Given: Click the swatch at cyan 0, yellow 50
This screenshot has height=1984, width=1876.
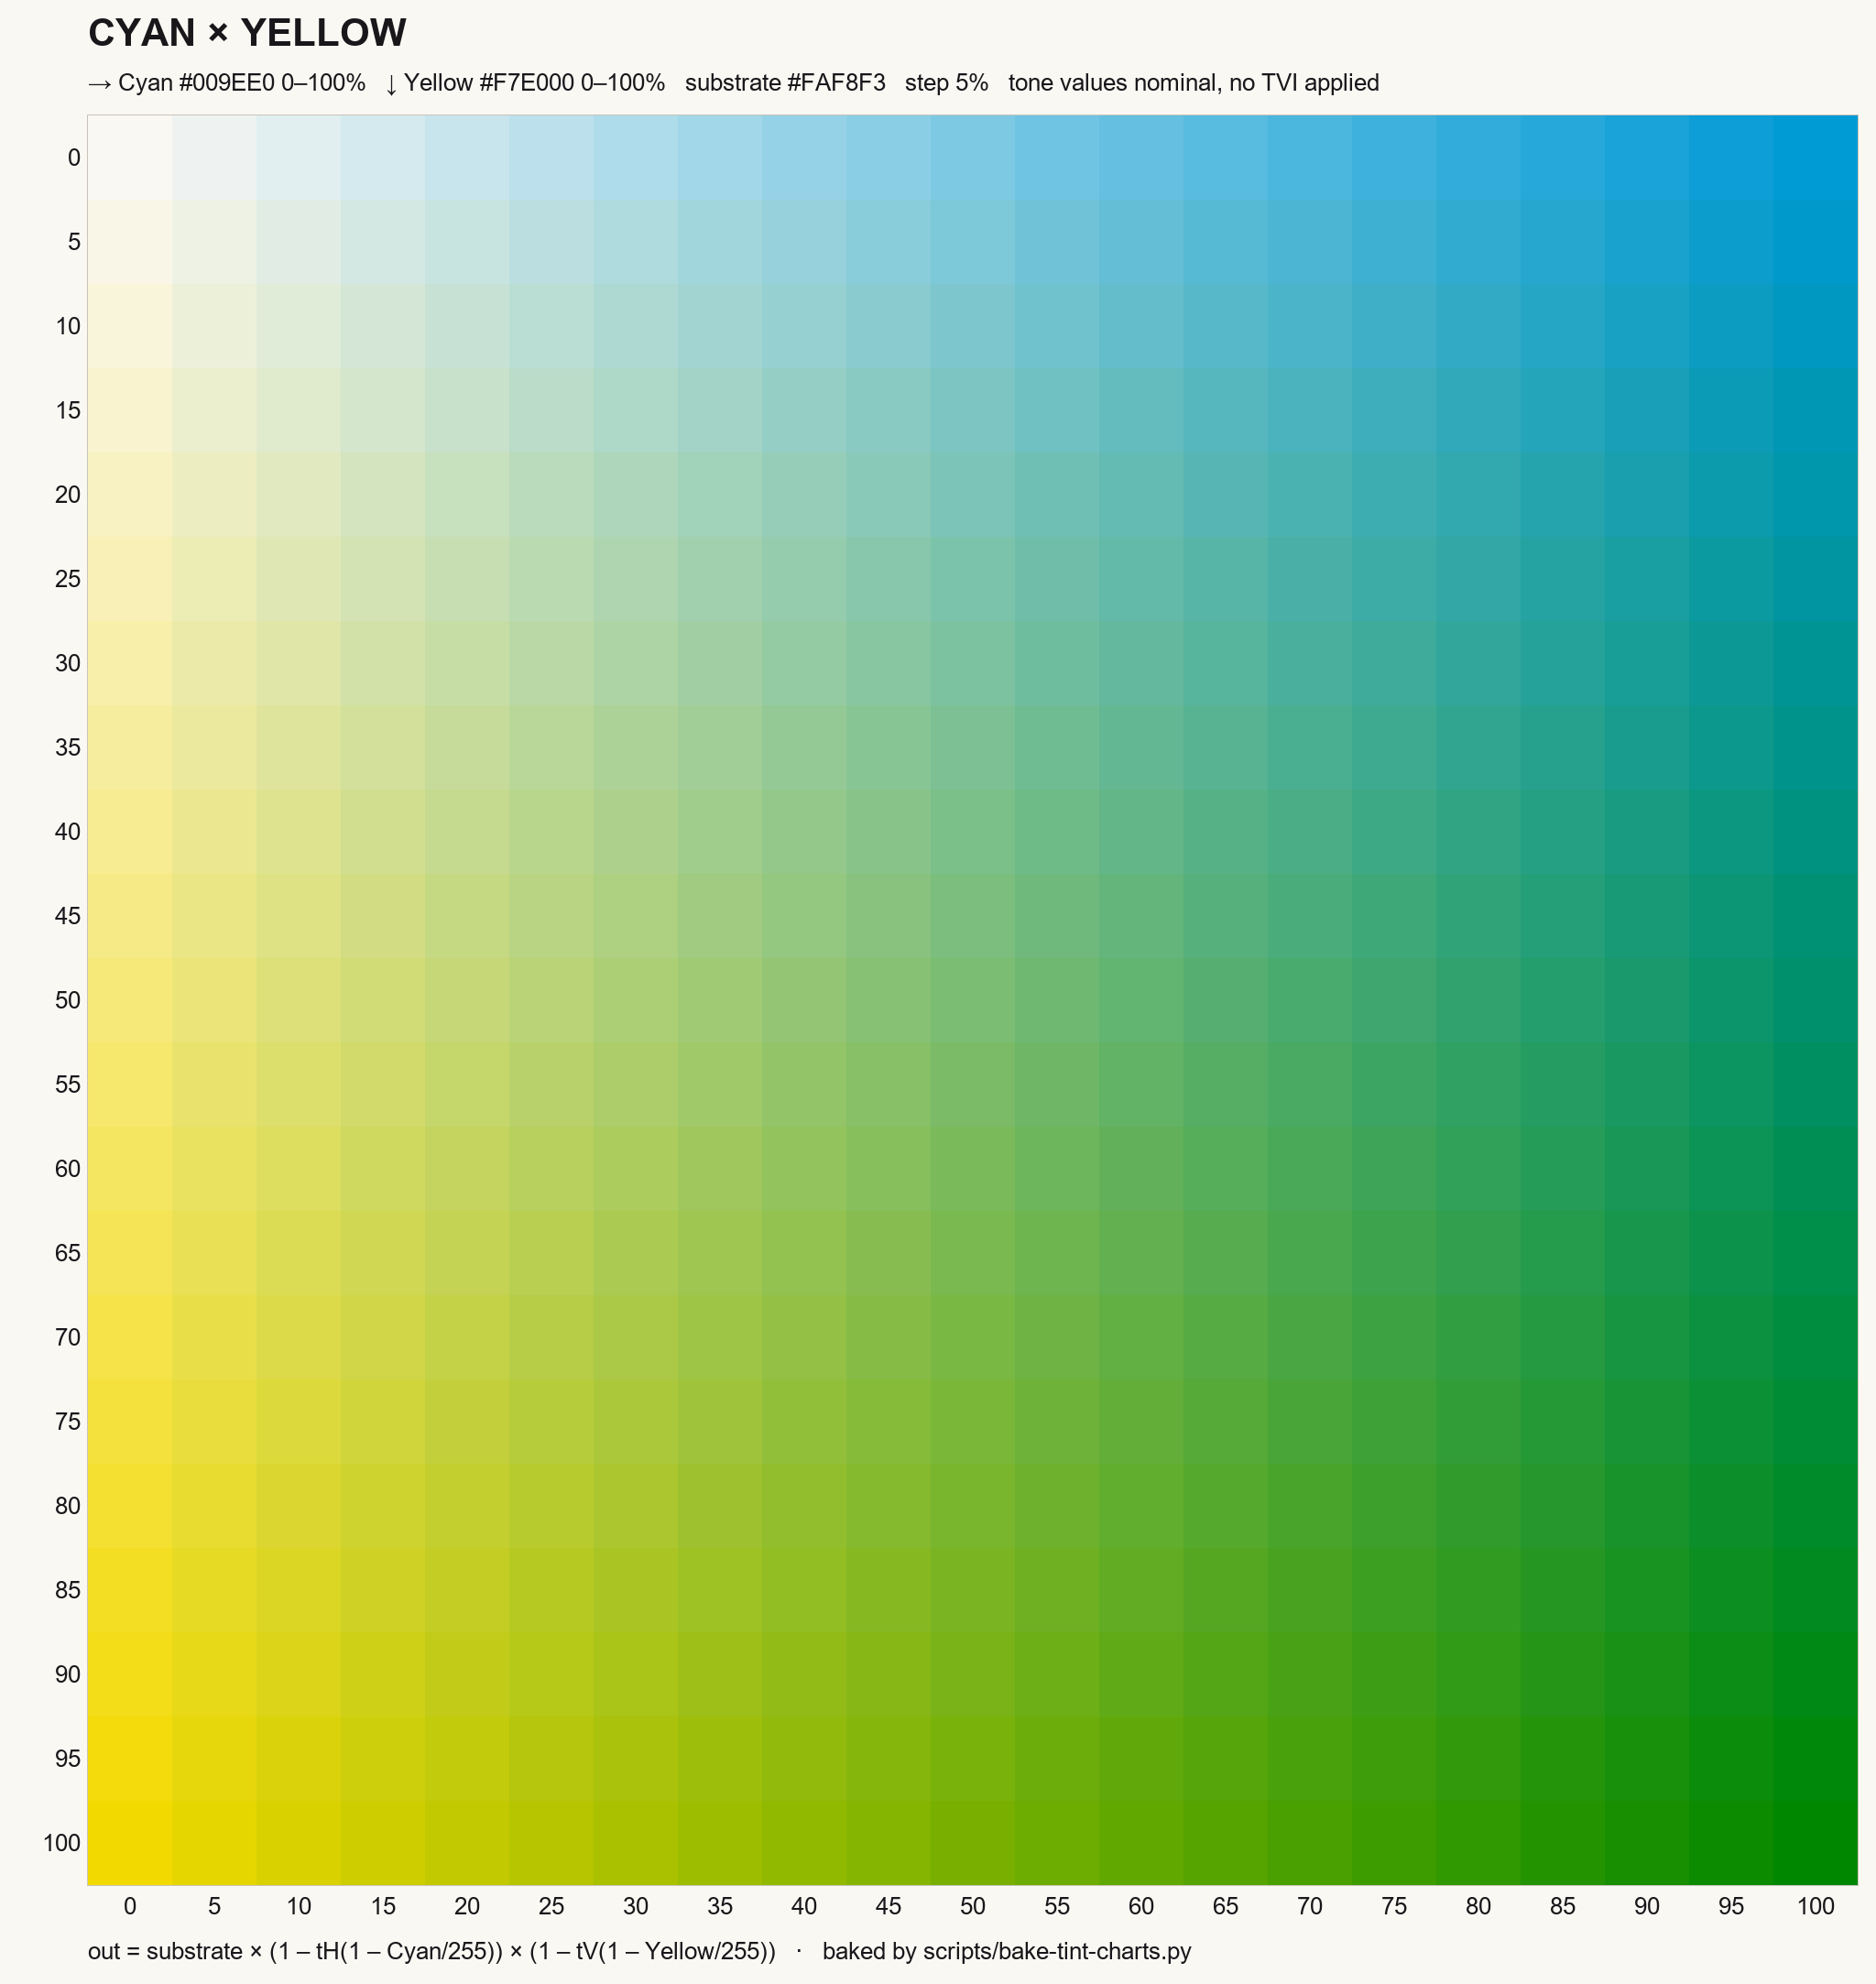Looking at the screenshot, I should [130, 1001].
